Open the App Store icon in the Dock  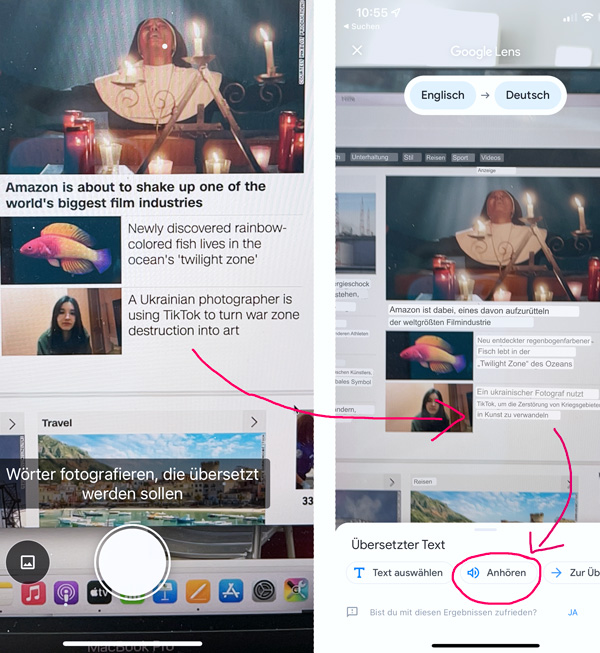coord(231,591)
